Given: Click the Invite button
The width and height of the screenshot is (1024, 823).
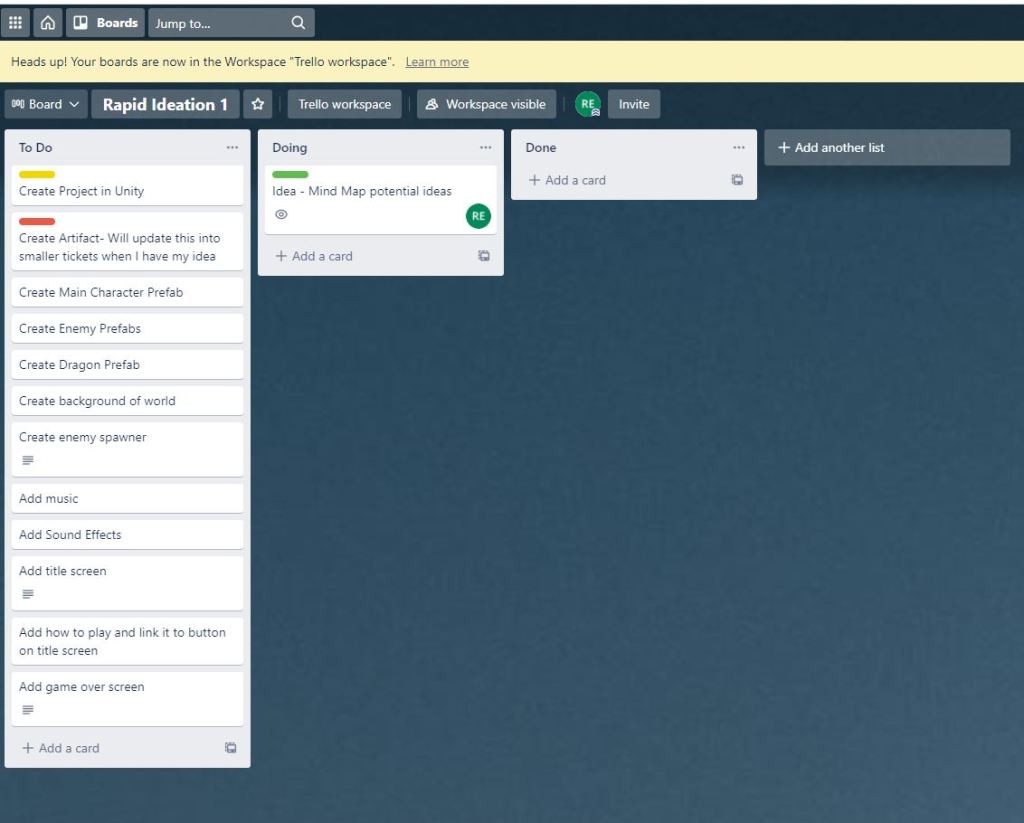Looking at the screenshot, I should 633,104.
